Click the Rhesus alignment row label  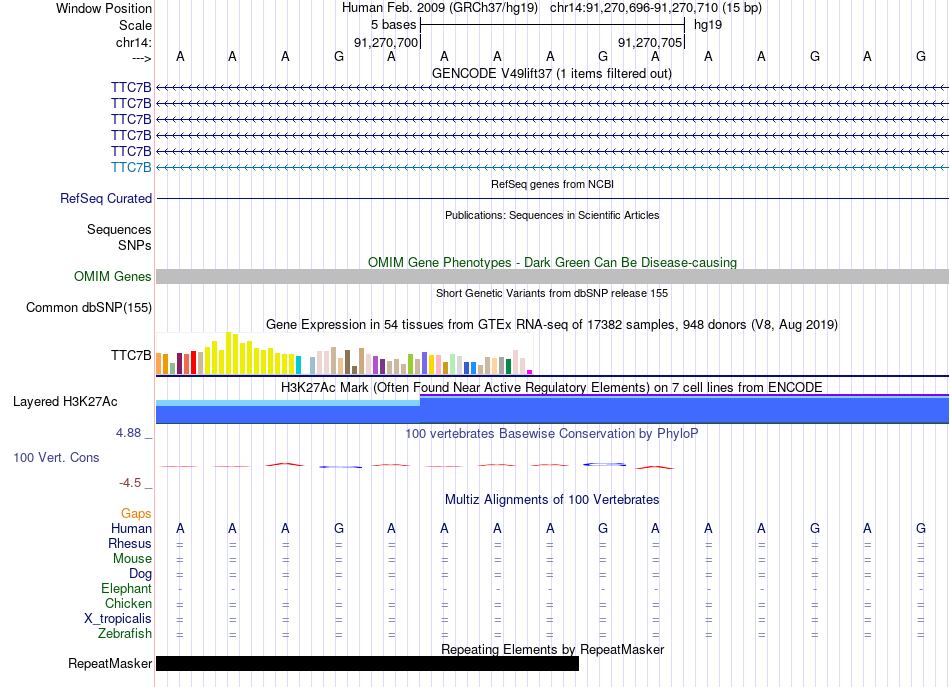click(x=130, y=543)
